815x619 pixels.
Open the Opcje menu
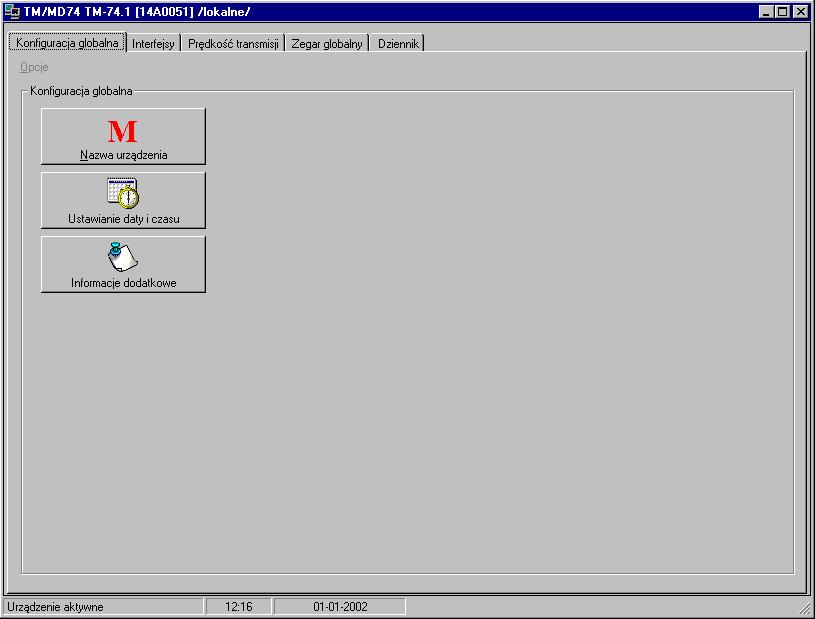[34, 67]
